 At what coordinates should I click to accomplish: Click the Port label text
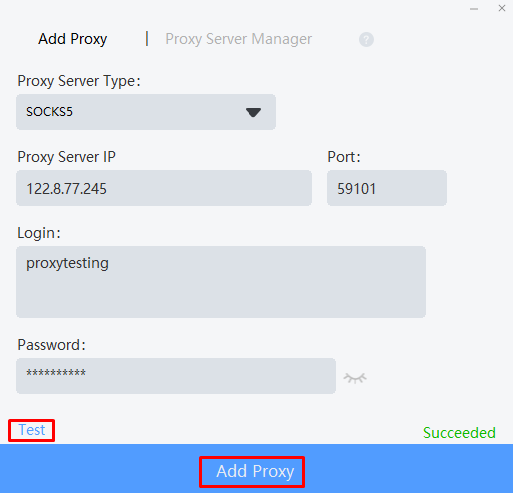(344, 157)
